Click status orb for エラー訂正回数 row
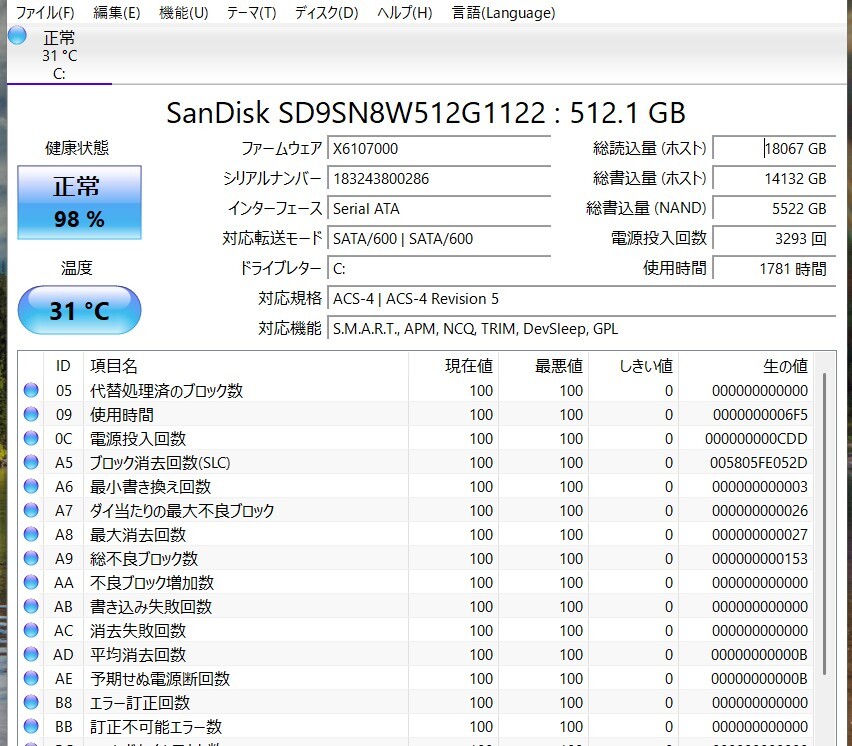This screenshot has height=746, width=852. (x=31, y=703)
